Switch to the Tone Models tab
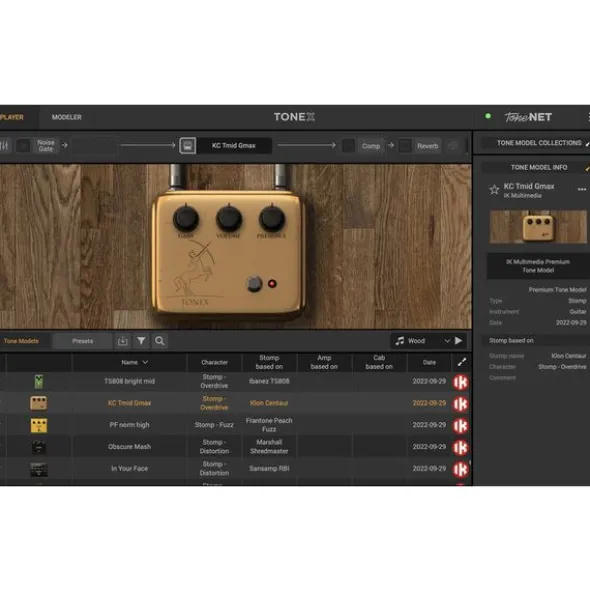 (21, 341)
